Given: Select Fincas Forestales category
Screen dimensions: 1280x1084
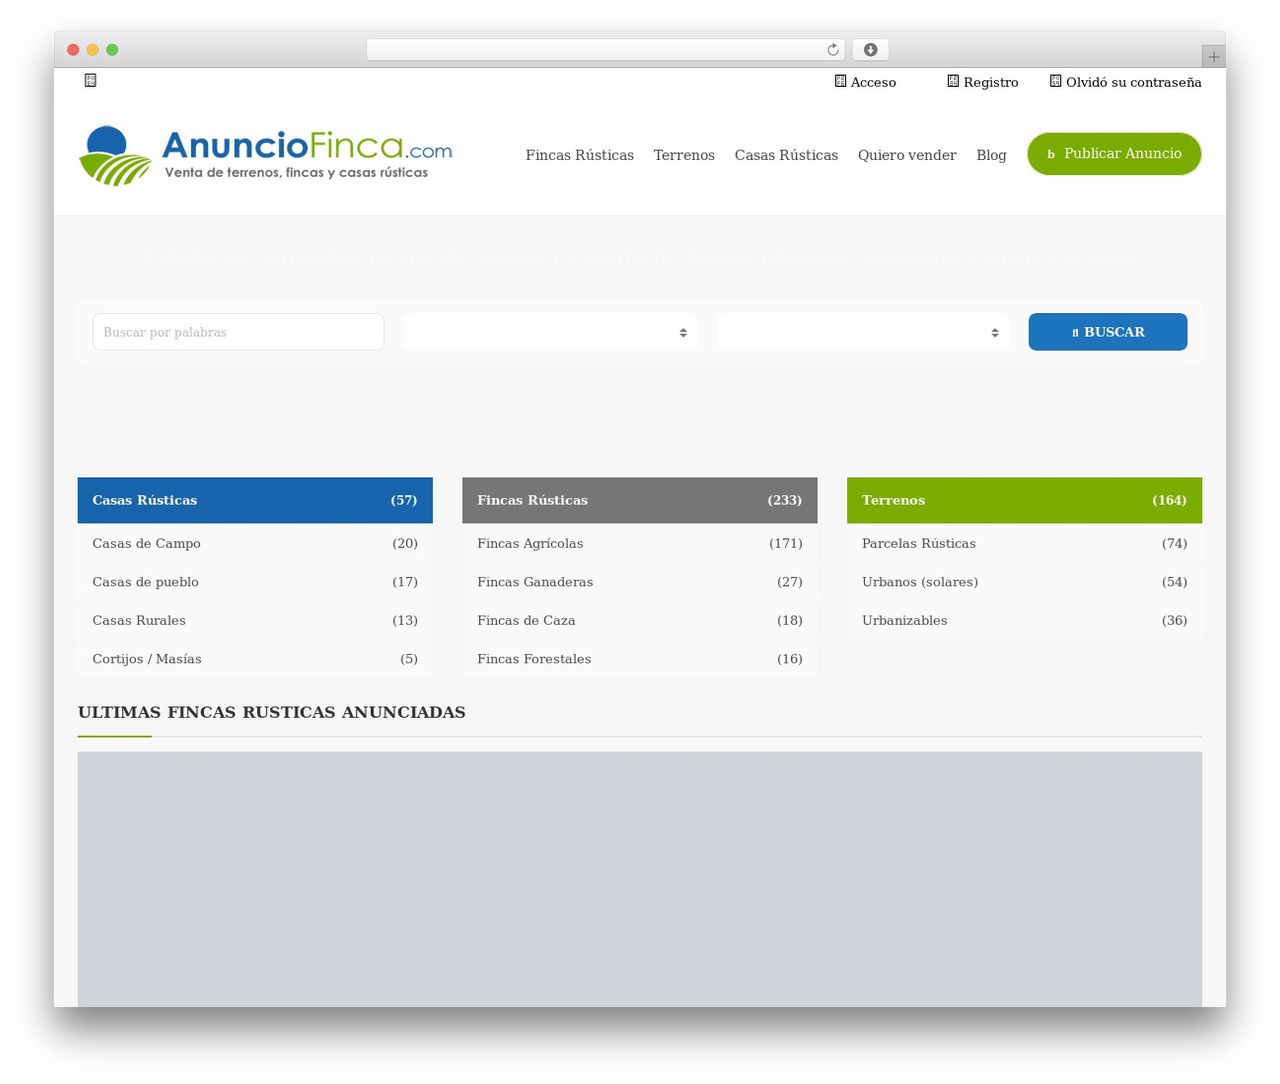Looking at the screenshot, I should point(640,659).
